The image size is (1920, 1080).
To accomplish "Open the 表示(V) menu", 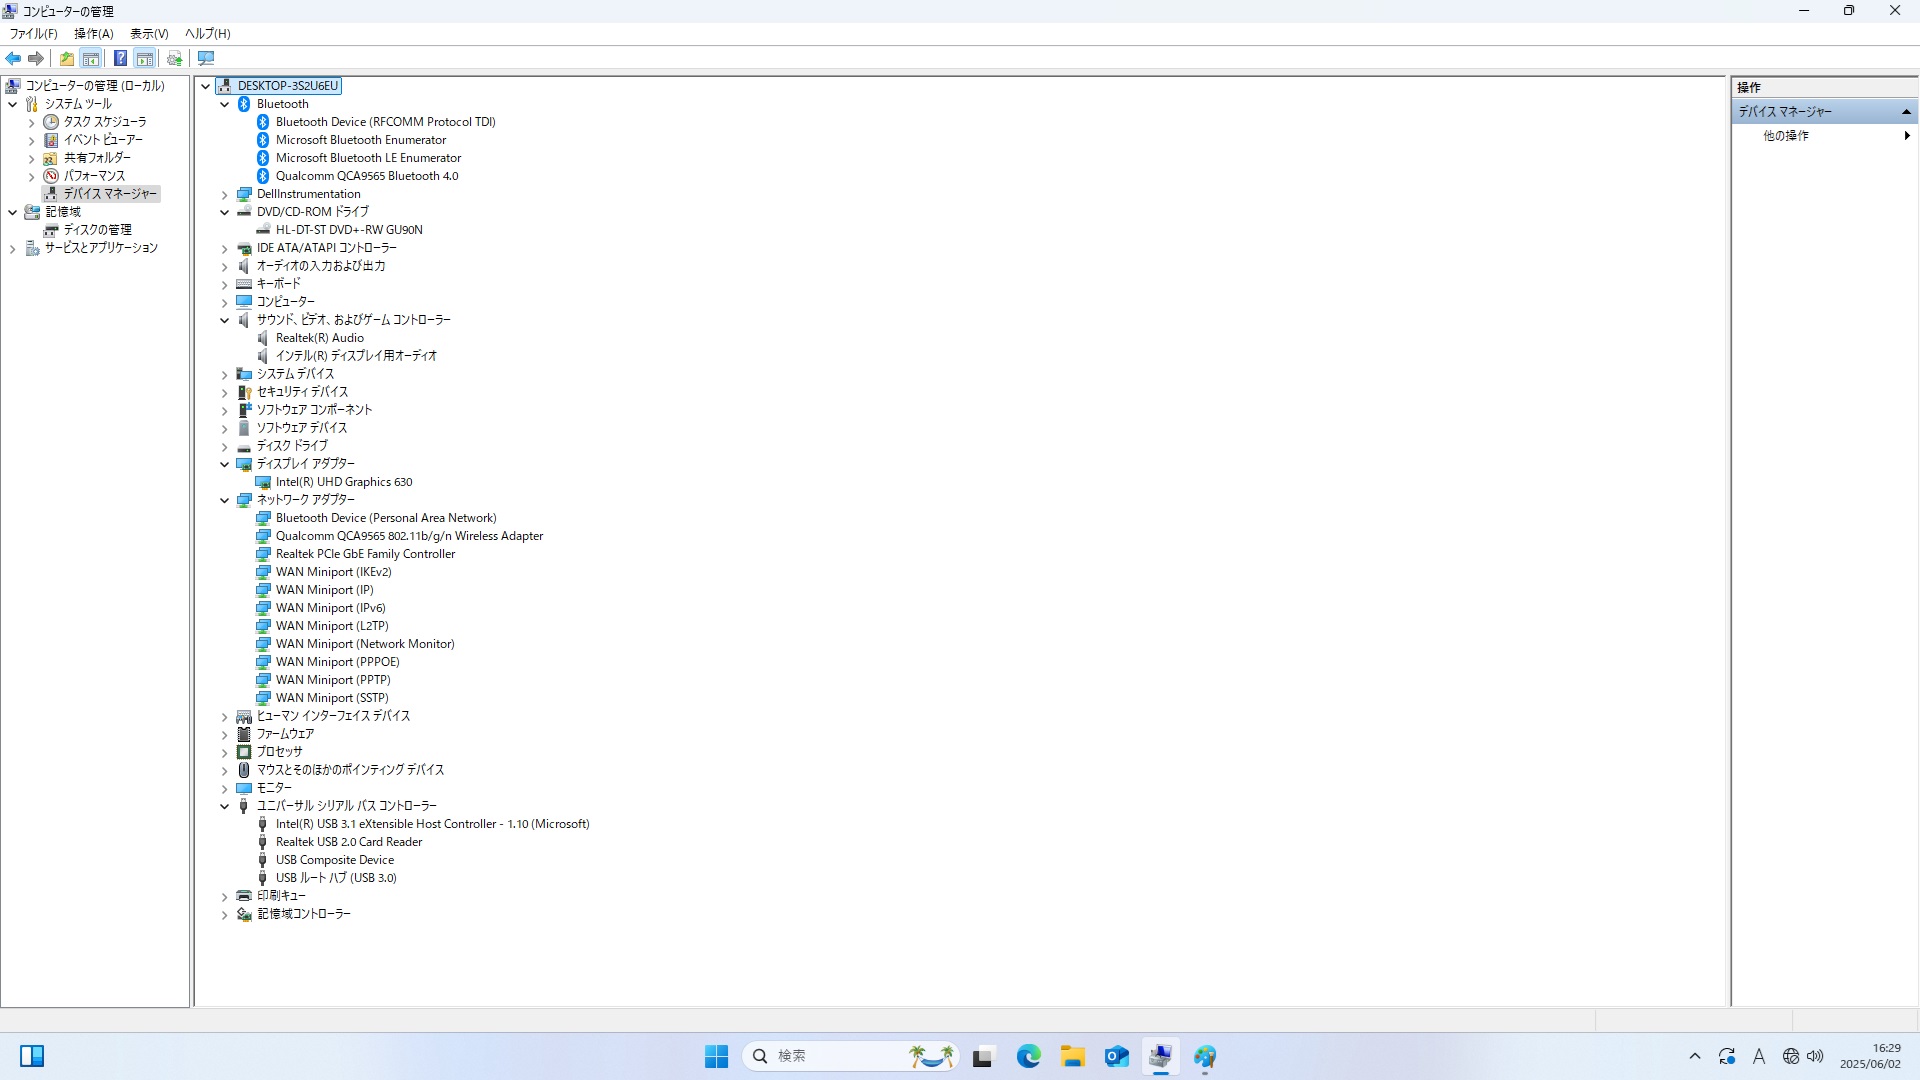I will pyautogui.click(x=149, y=33).
